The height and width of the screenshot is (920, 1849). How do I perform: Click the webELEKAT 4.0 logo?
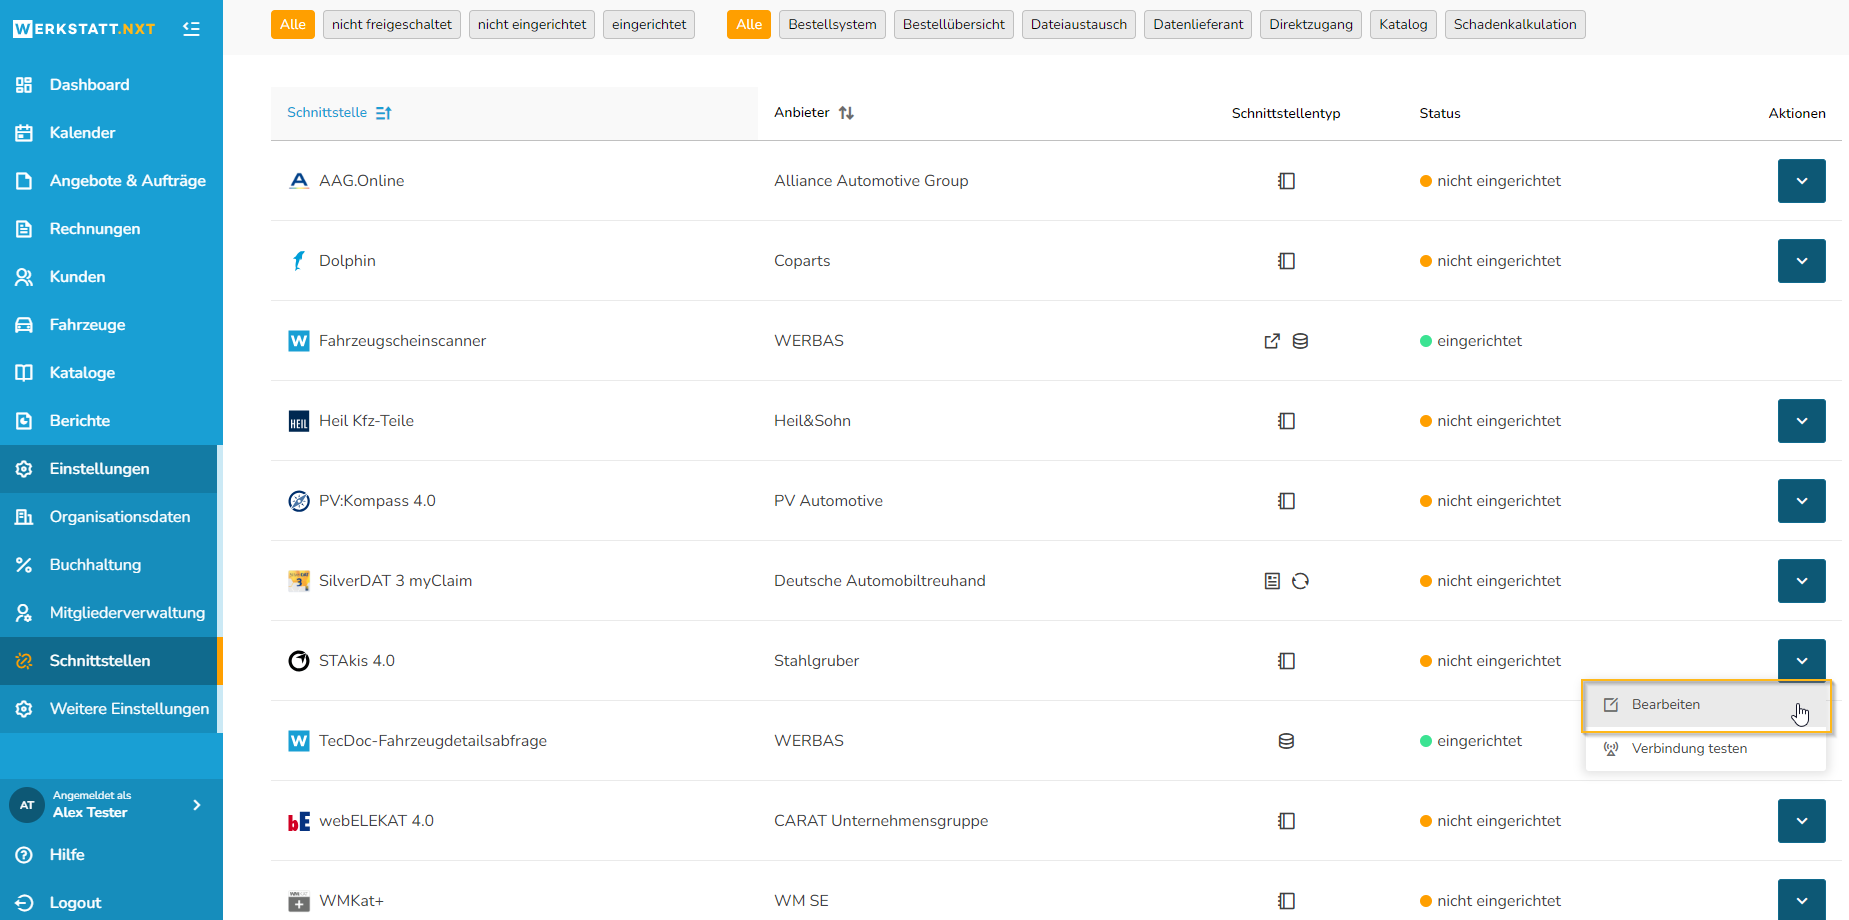[x=299, y=821]
